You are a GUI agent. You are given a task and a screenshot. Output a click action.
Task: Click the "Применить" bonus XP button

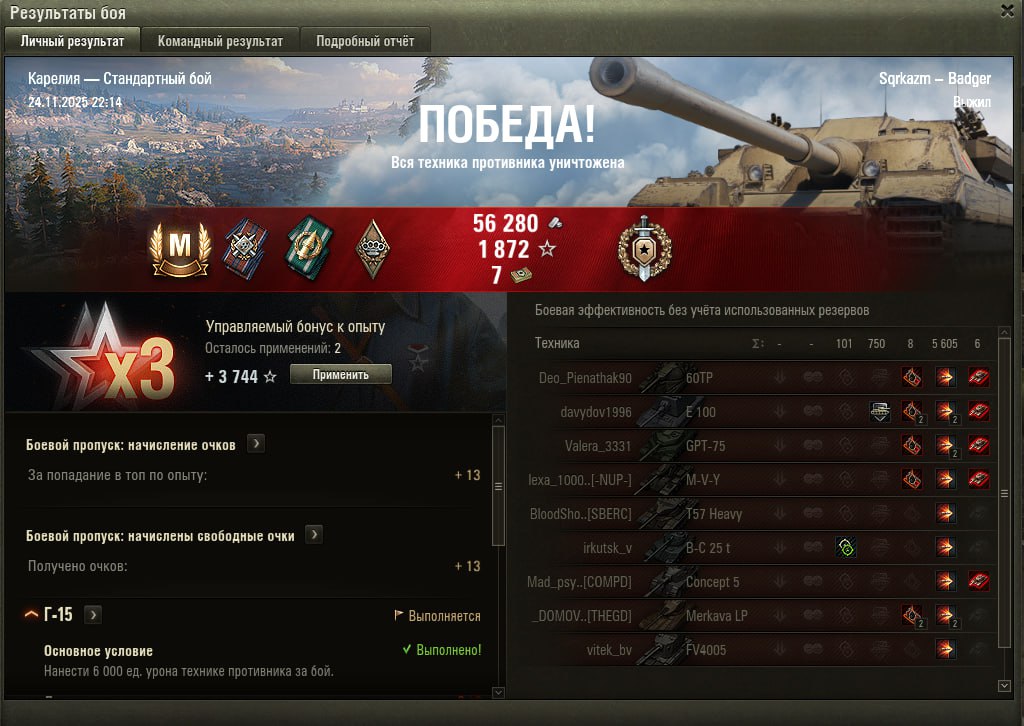[340, 375]
